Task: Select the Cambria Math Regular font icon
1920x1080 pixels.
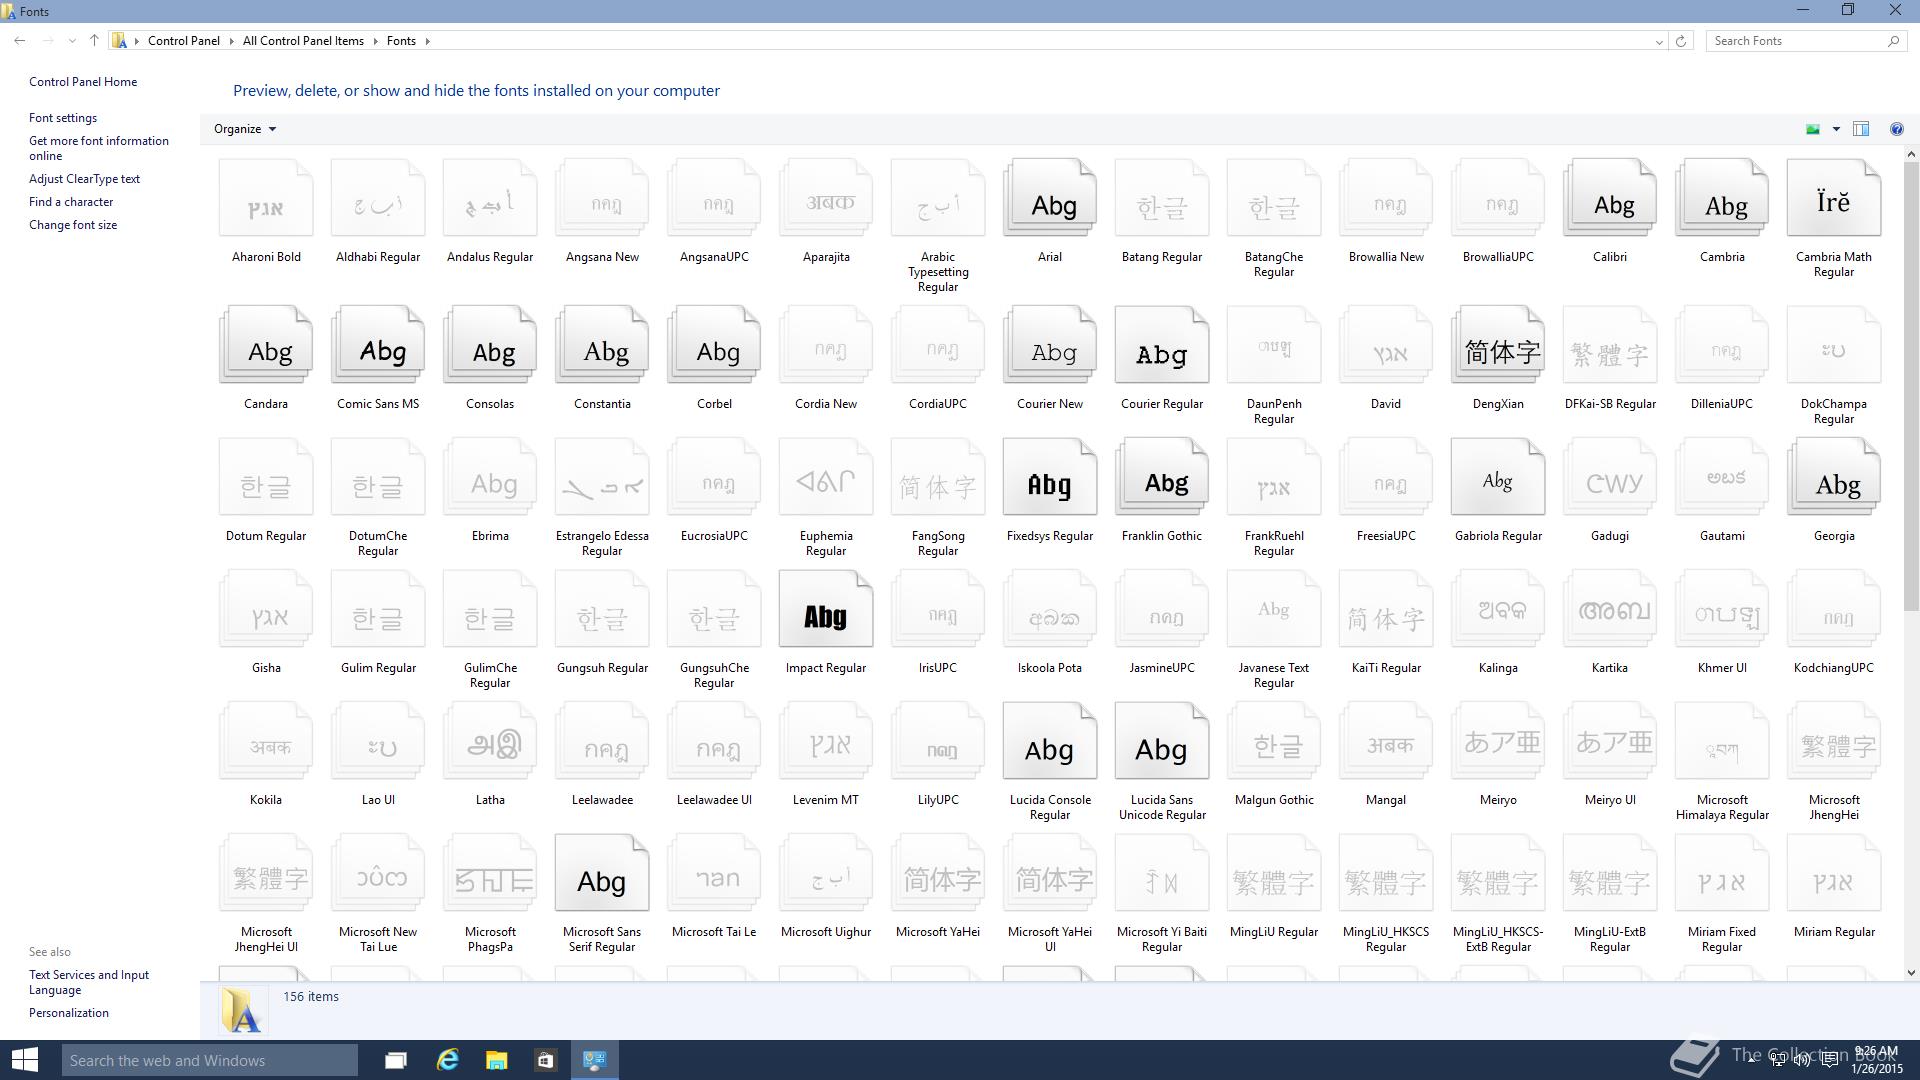Action: 1834,198
